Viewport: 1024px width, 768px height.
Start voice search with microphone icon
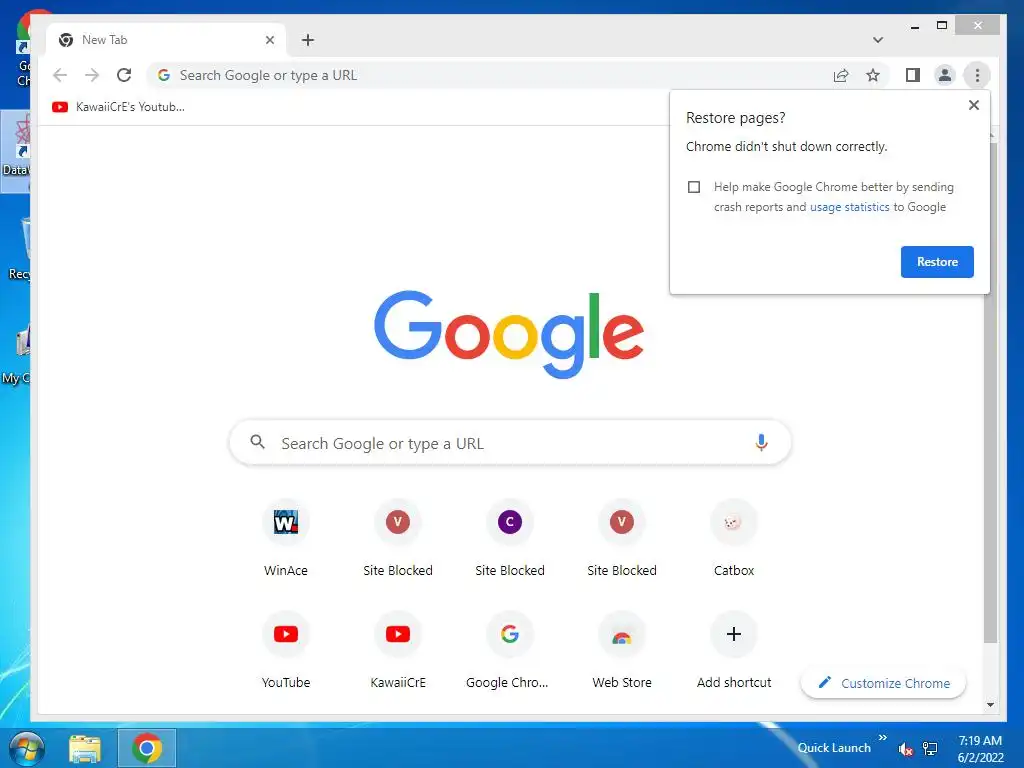761,443
